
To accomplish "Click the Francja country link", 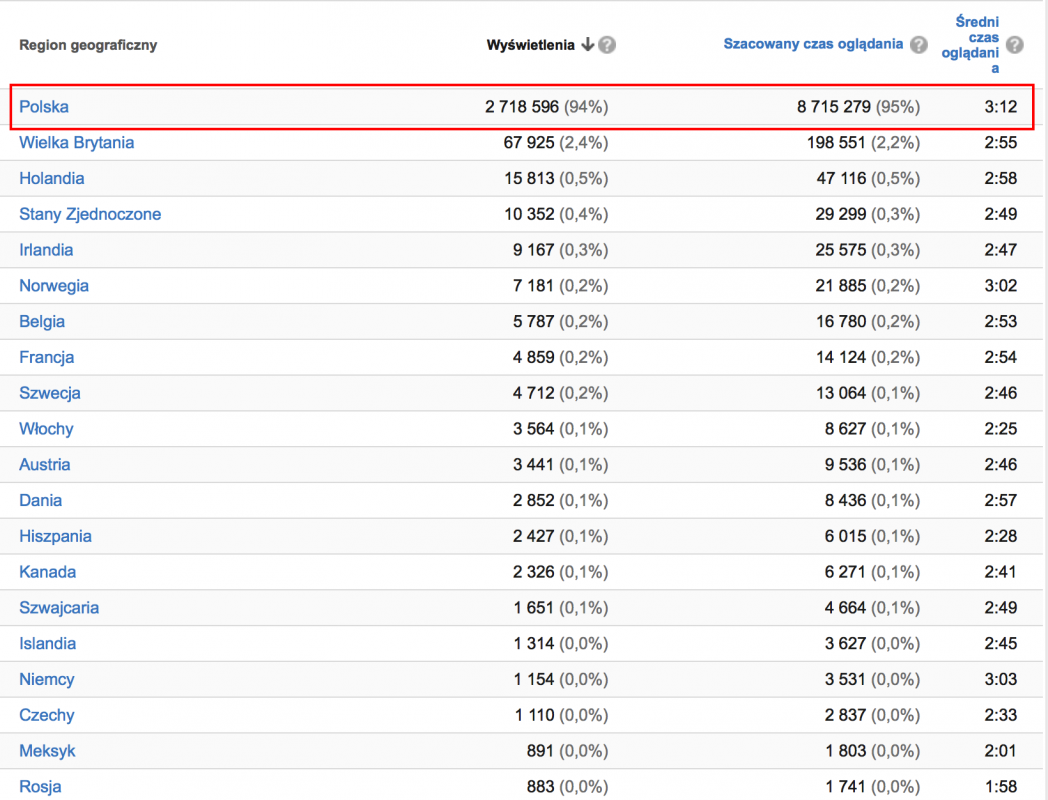I will click(x=47, y=357).
